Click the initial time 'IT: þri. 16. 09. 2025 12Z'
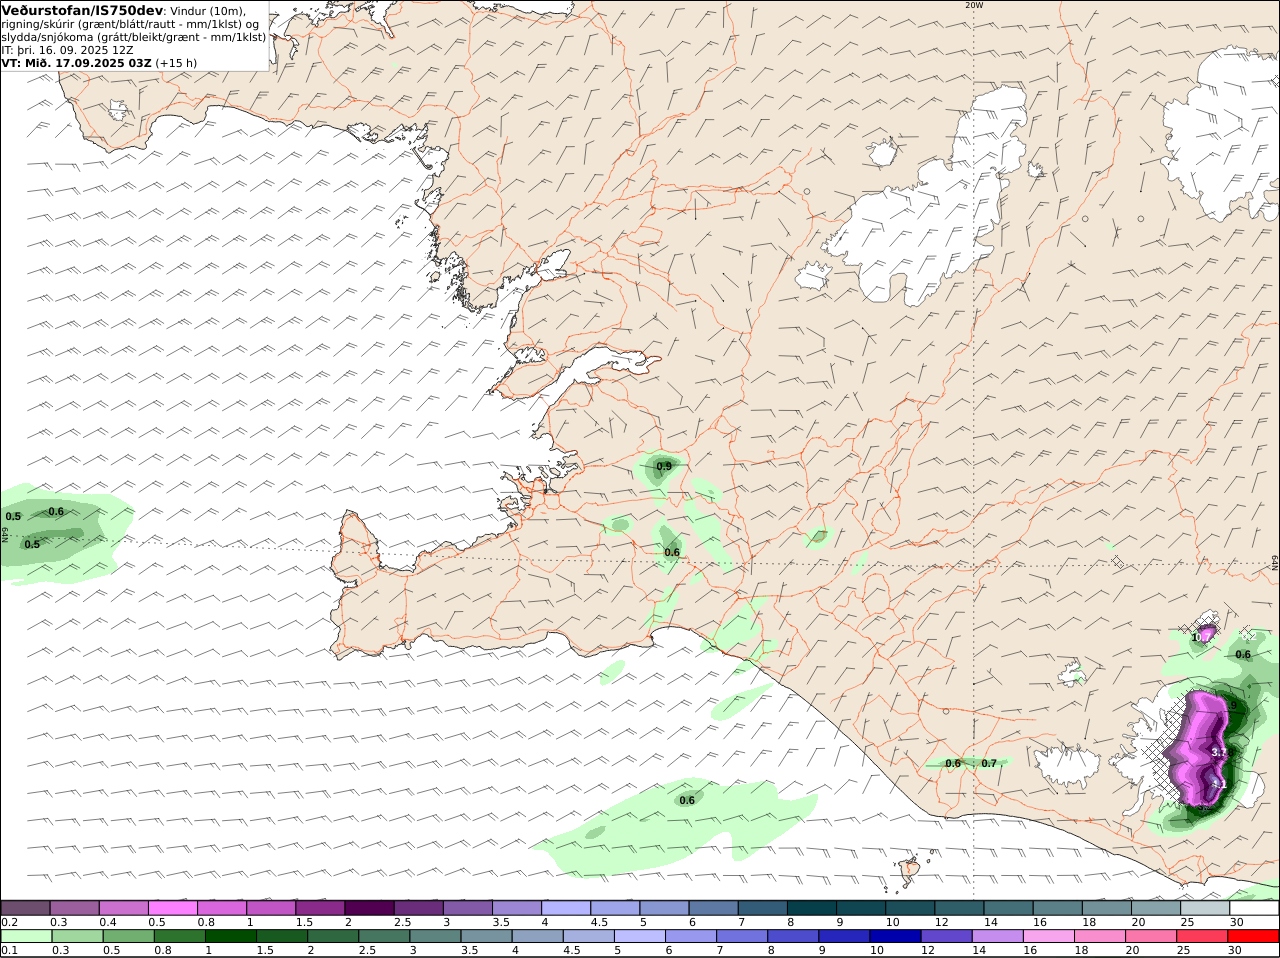 (x=68, y=50)
